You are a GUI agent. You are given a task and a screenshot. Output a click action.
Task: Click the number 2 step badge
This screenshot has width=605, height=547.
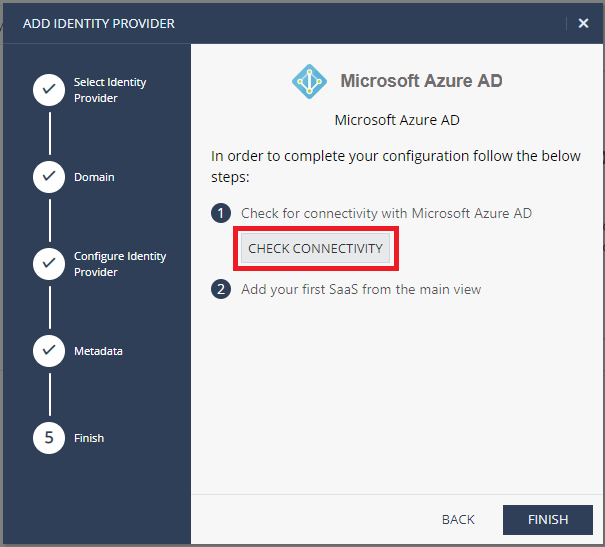tap(221, 289)
